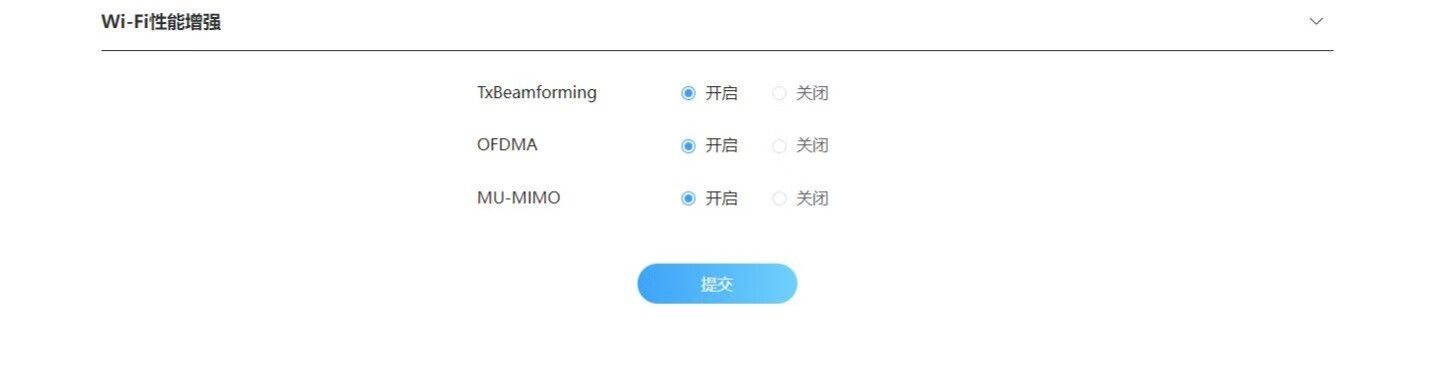The height and width of the screenshot is (381, 1450).
Task: Click the 关闭 text in MU-MIMO row
Action: (x=812, y=199)
